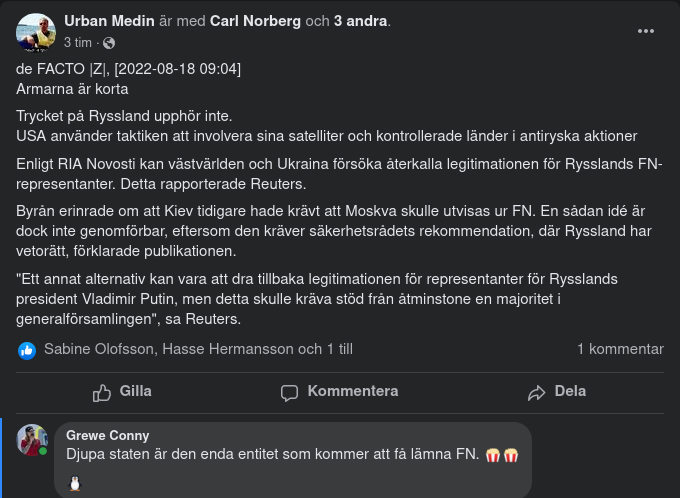Show the 3 andra tagged people
Screen dimensions: 680x498
(362, 21)
